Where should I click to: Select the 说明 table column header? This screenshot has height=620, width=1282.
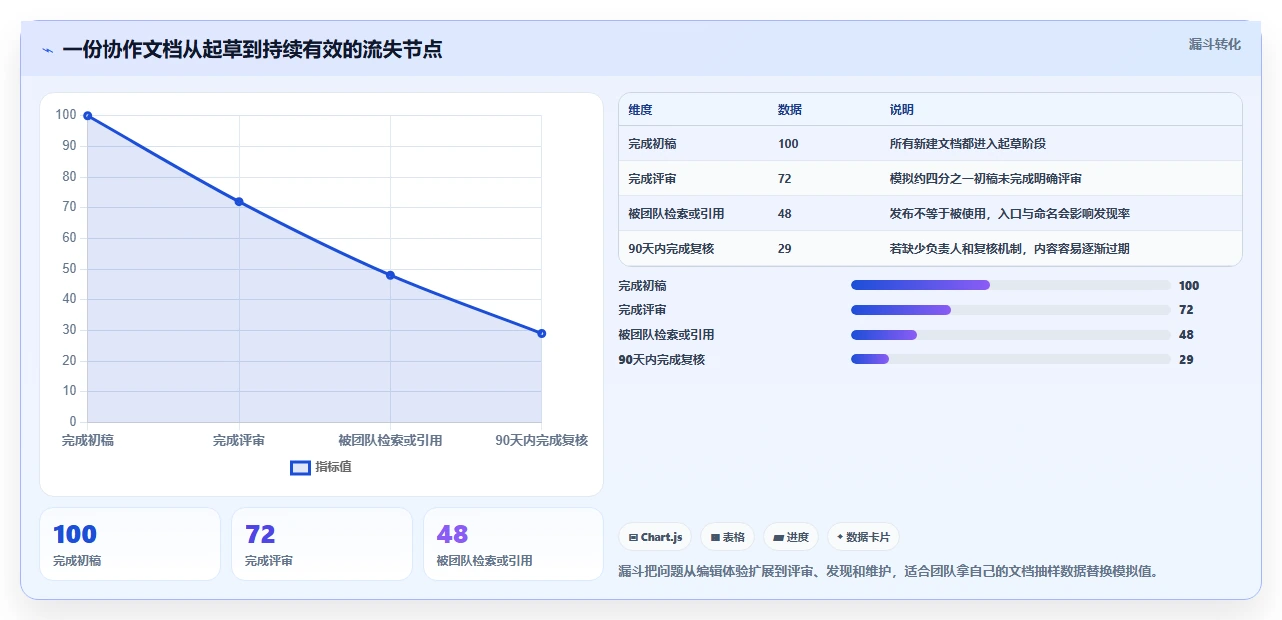(x=902, y=110)
